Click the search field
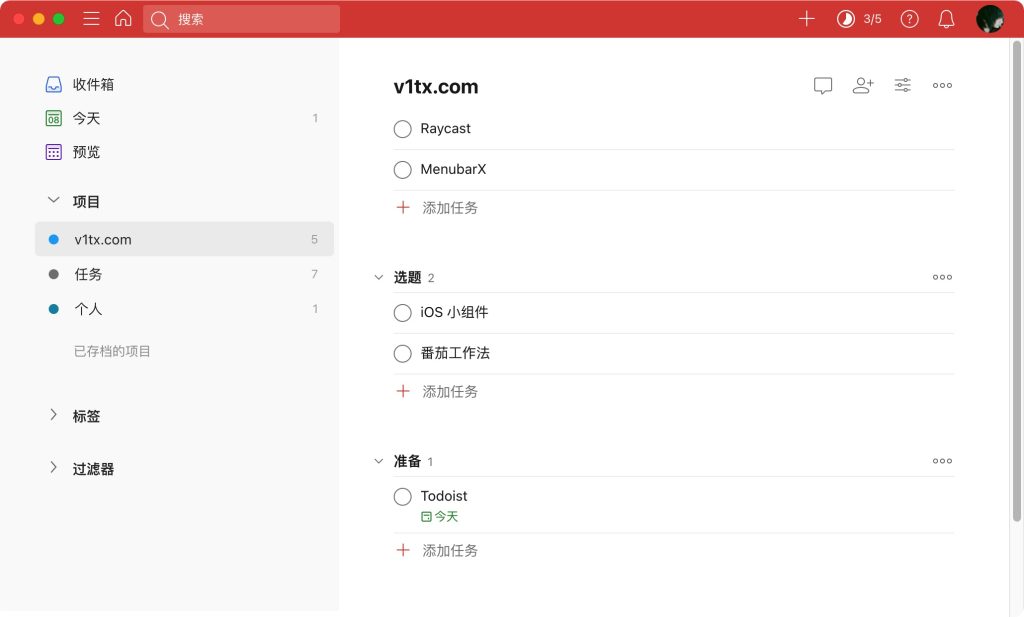The height and width of the screenshot is (617, 1024). point(241,19)
